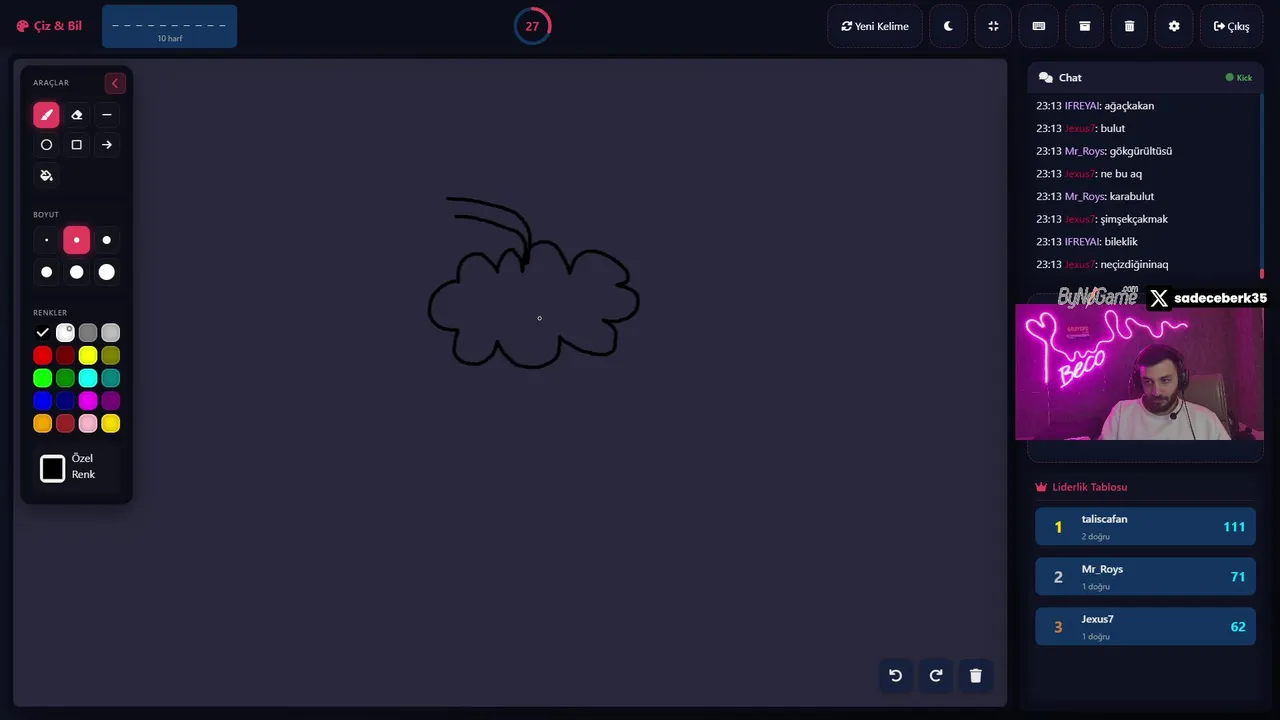Image resolution: width=1280 pixels, height=720 pixels.
Task: Select the bright red color swatch
Action: (42, 355)
